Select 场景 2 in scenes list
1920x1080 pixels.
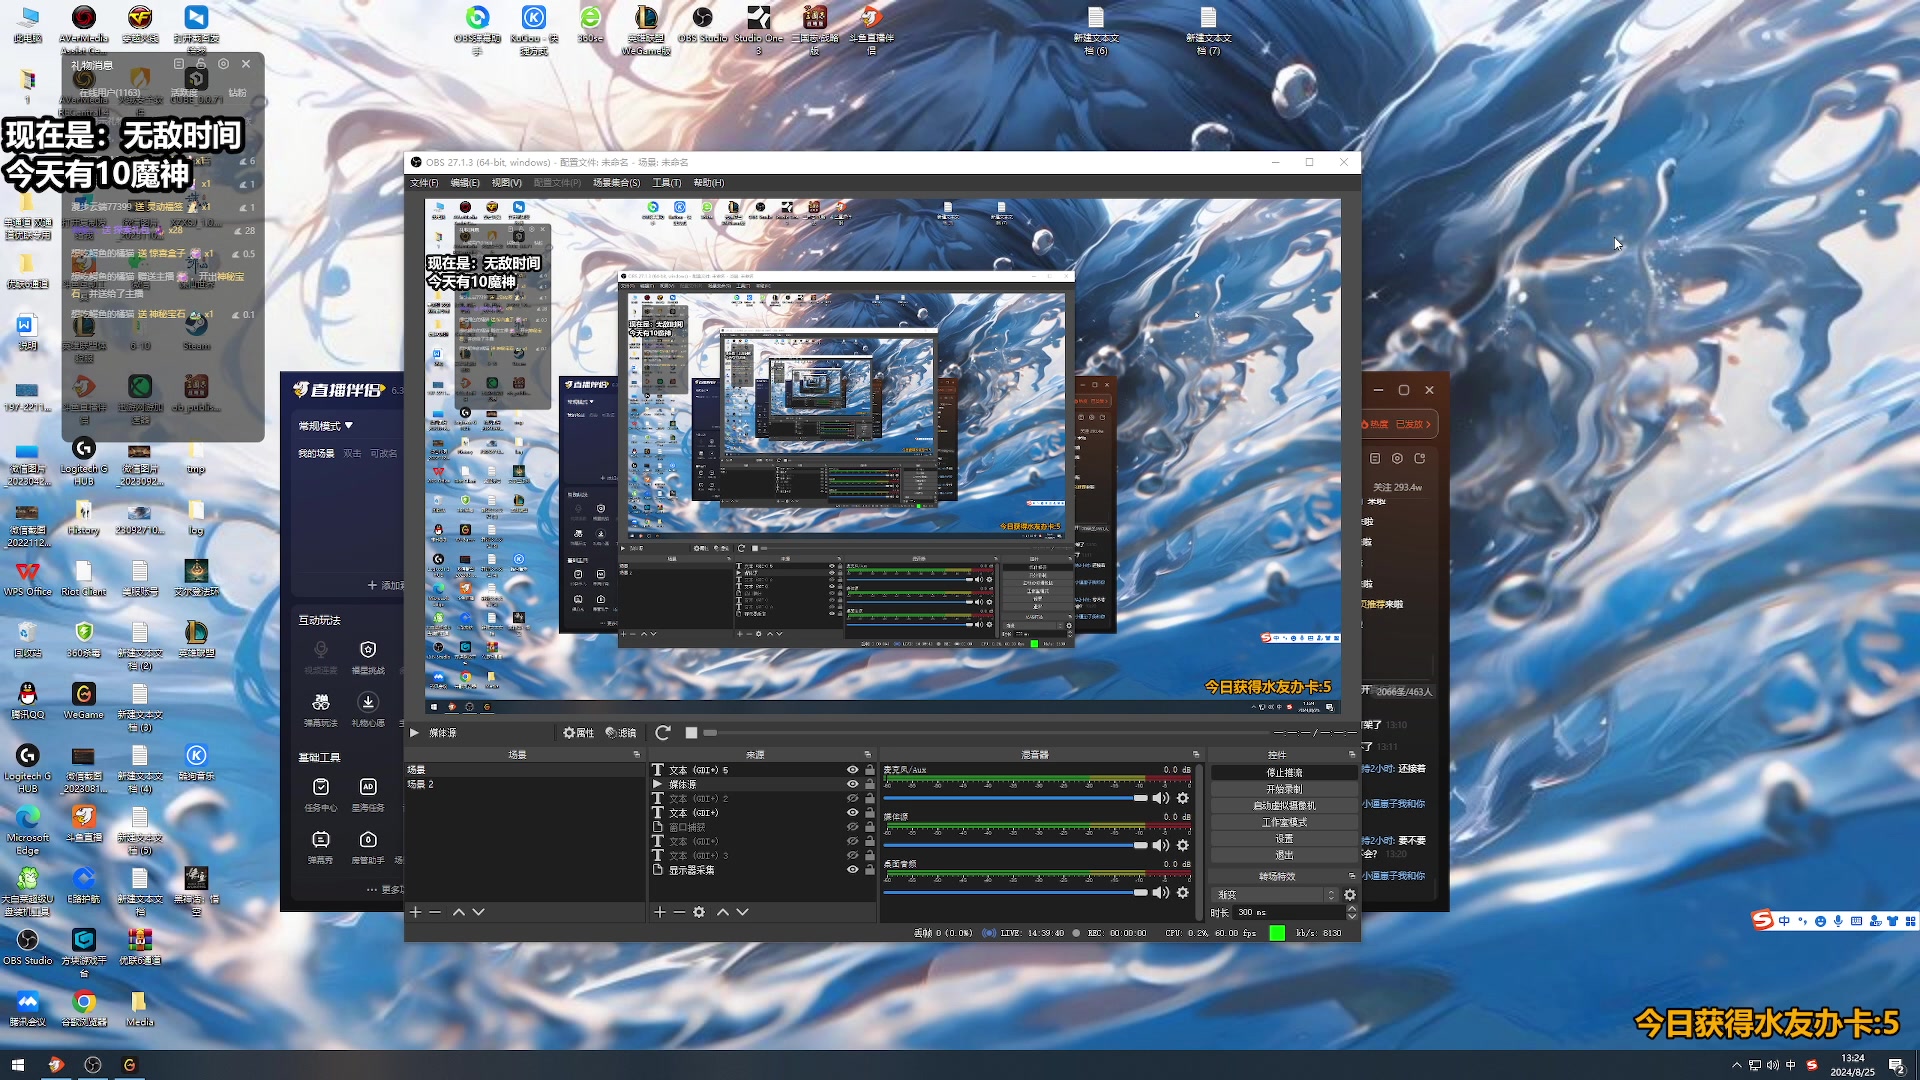tap(524, 784)
